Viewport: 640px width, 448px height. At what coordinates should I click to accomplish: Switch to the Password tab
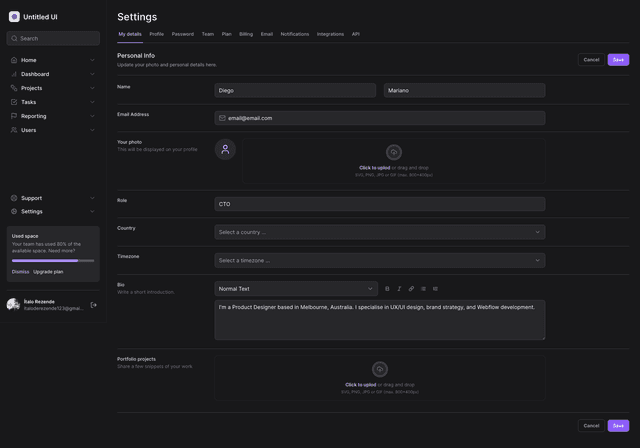tap(183, 34)
